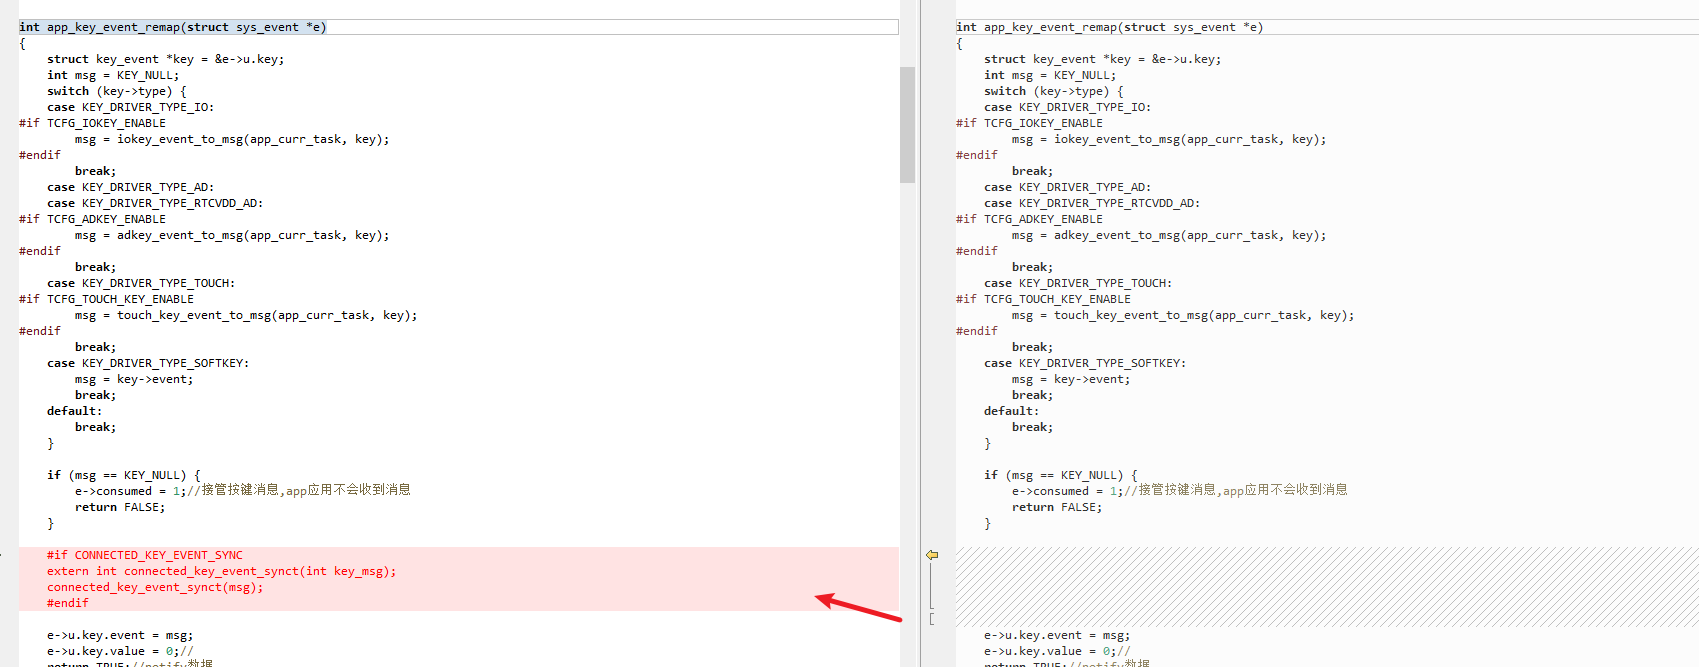Click the 'extern int connected_key_event_synct' line

[x=221, y=571]
